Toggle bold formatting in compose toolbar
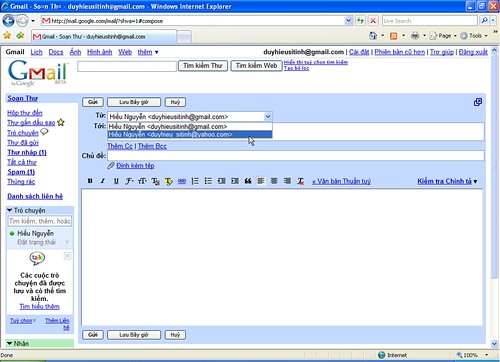Viewport: 500px width, 362px height. point(90,181)
